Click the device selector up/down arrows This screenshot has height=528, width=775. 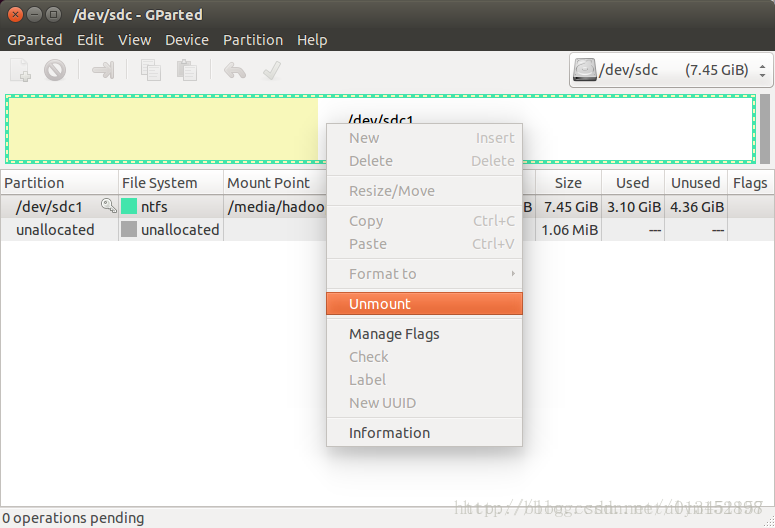coord(763,70)
